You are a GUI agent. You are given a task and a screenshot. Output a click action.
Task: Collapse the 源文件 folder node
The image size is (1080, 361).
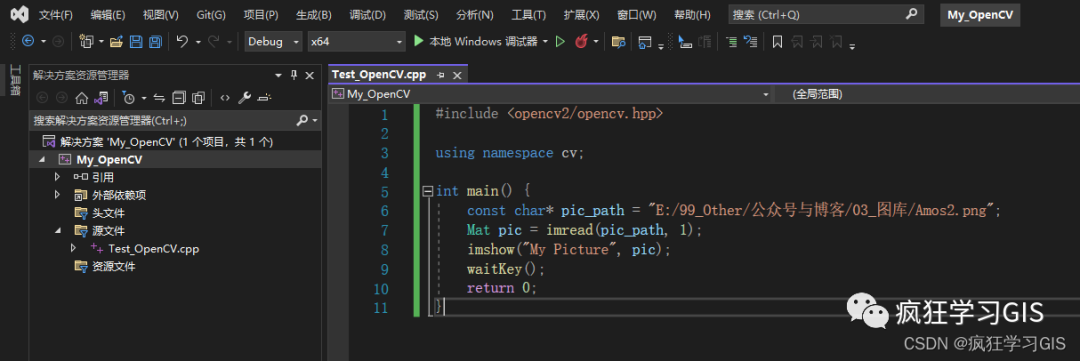58,231
